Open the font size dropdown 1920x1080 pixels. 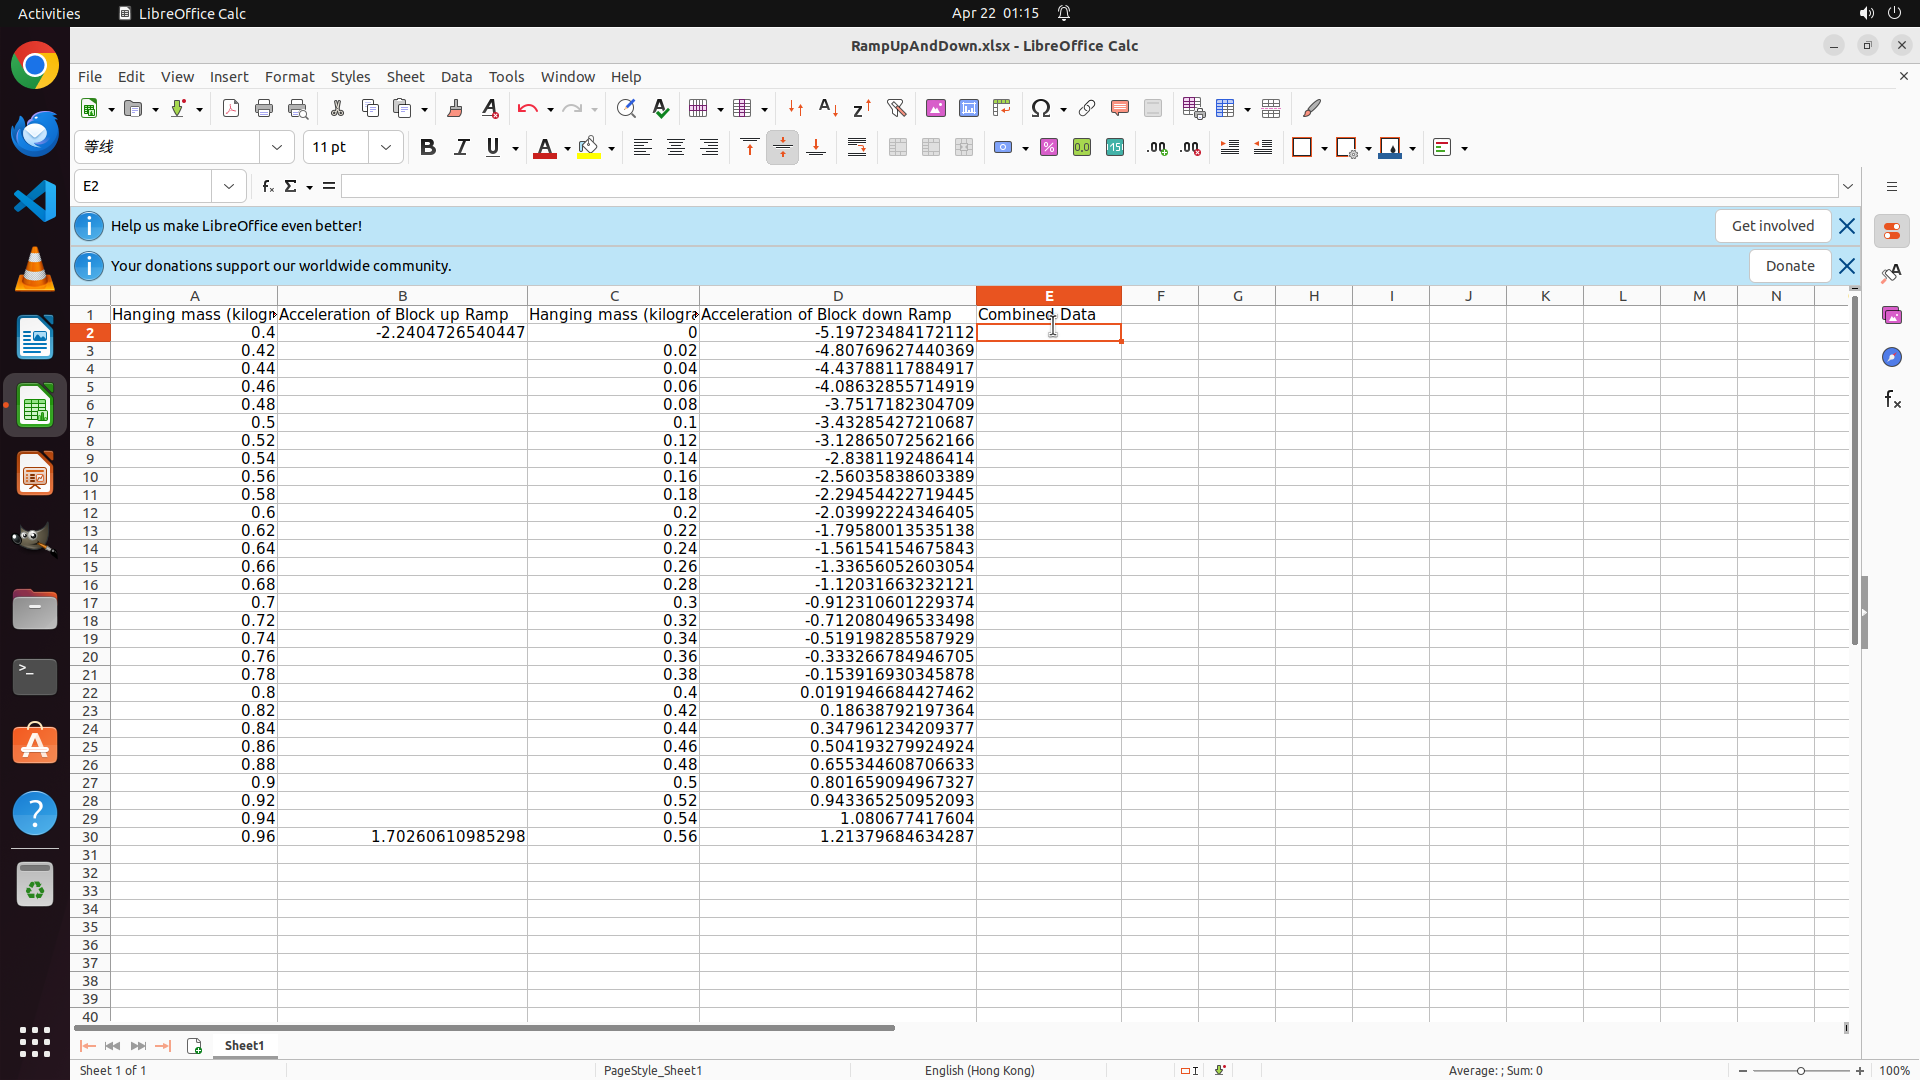tap(386, 148)
